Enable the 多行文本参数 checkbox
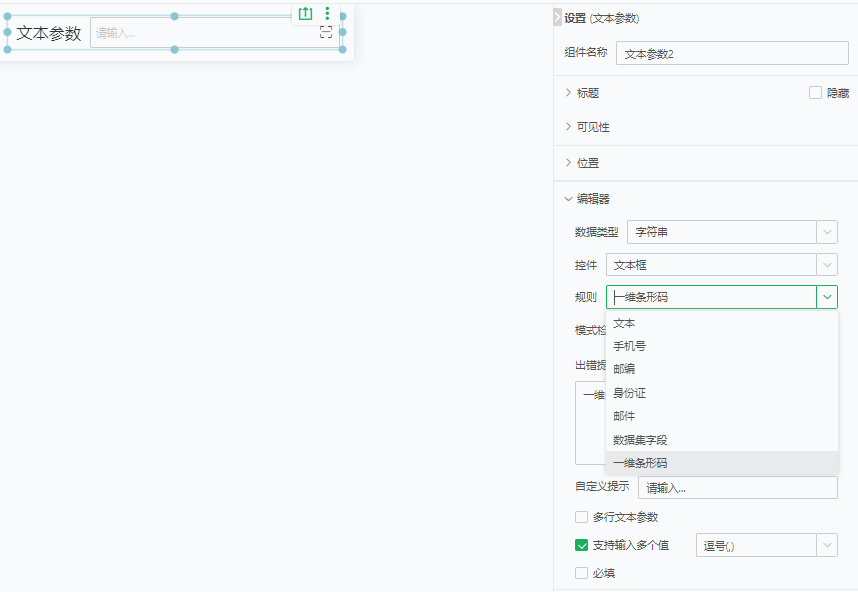This screenshot has width=858, height=592. pyautogui.click(x=581, y=516)
